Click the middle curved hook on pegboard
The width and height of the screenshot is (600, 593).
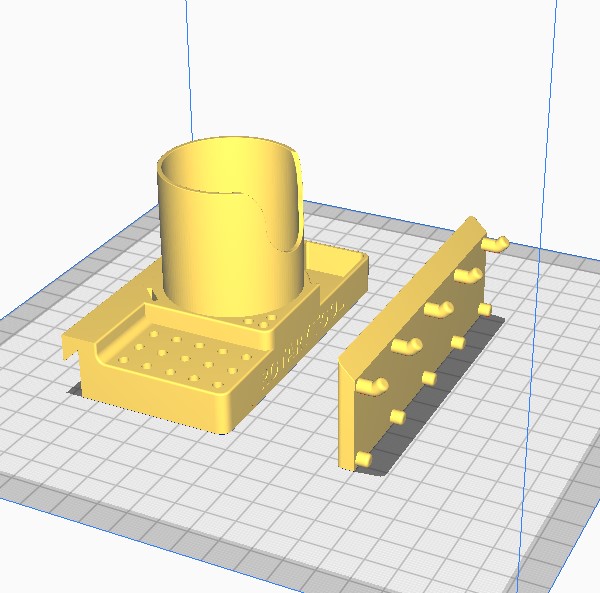tap(437, 309)
